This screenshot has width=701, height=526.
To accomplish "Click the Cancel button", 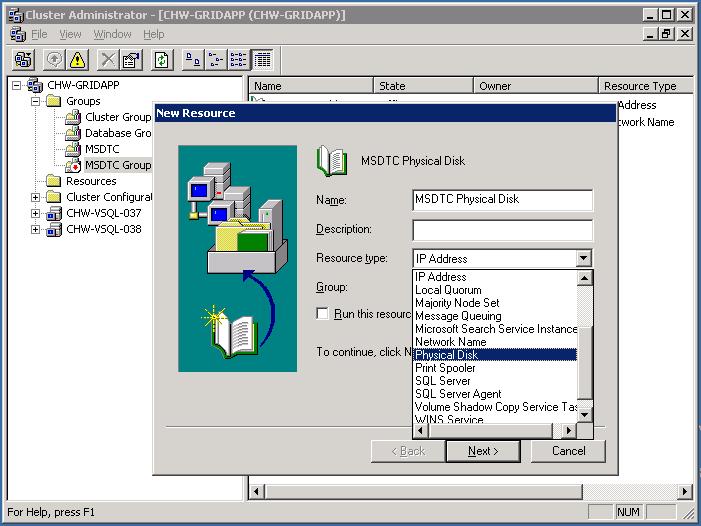I will [x=568, y=451].
